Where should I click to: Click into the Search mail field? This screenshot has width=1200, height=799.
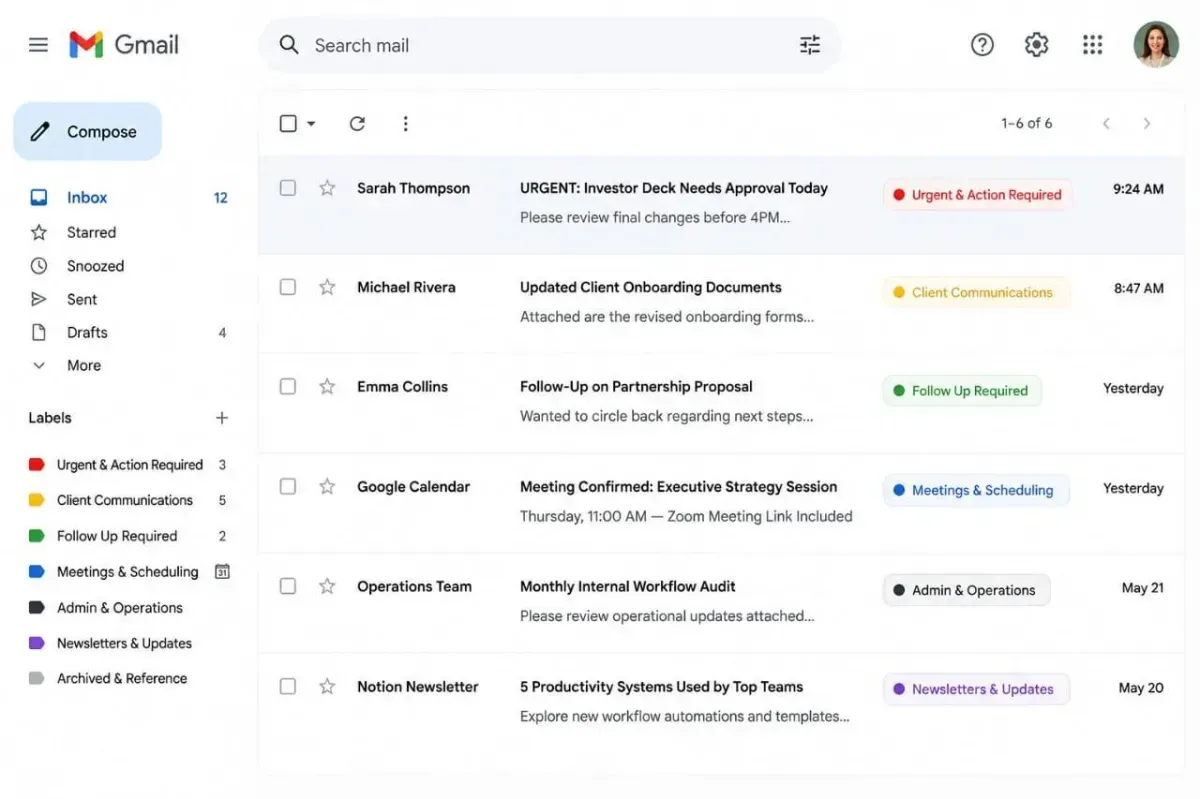click(x=550, y=45)
